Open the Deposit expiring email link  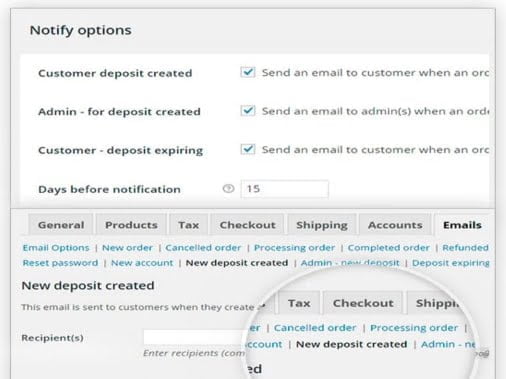pos(451,263)
